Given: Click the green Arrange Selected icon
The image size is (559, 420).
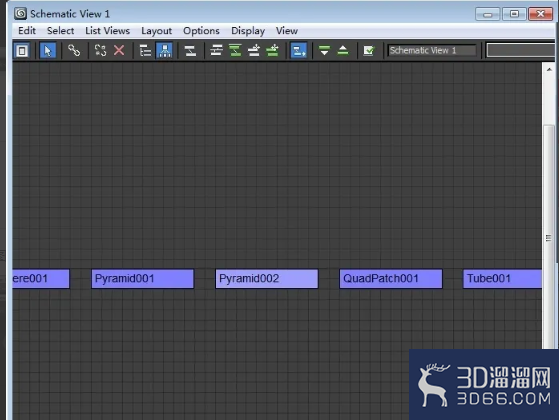Looking at the screenshot, I should click(235, 51).
